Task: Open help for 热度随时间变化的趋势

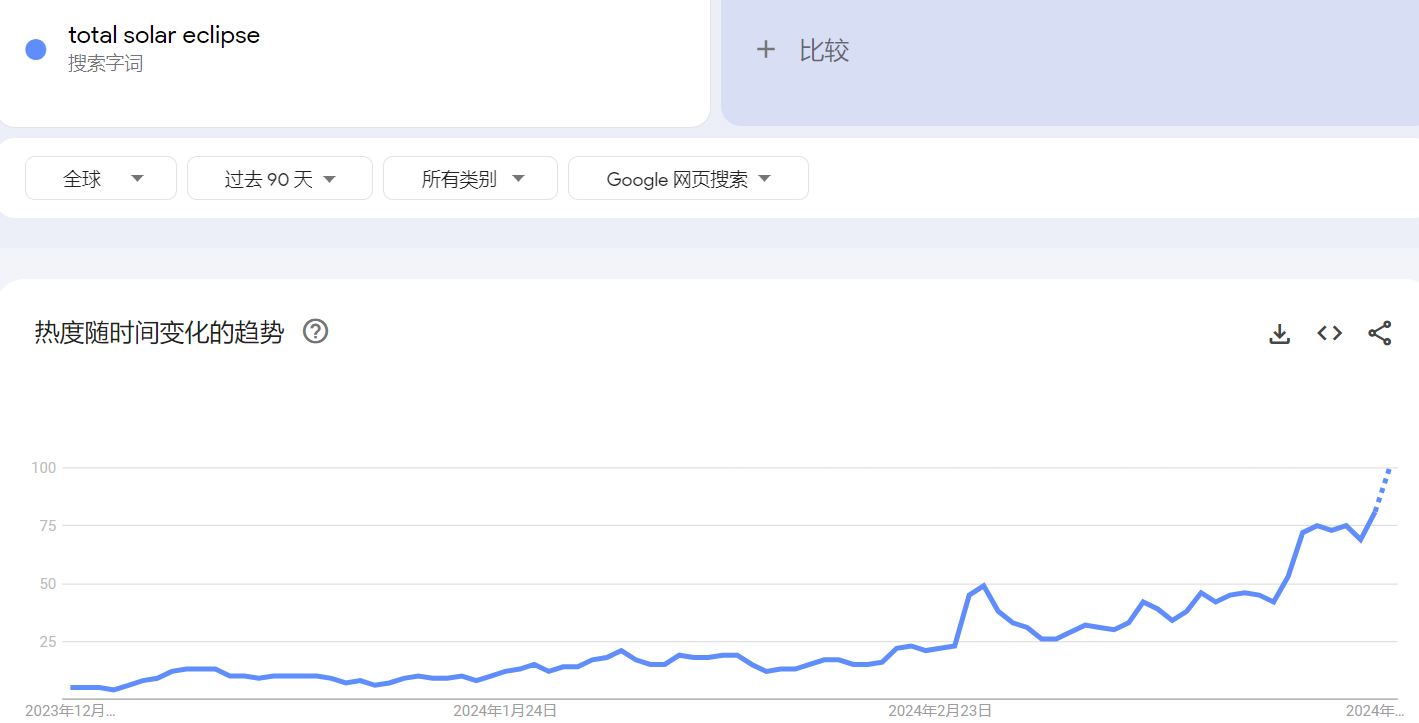Action: coord(315,331)
